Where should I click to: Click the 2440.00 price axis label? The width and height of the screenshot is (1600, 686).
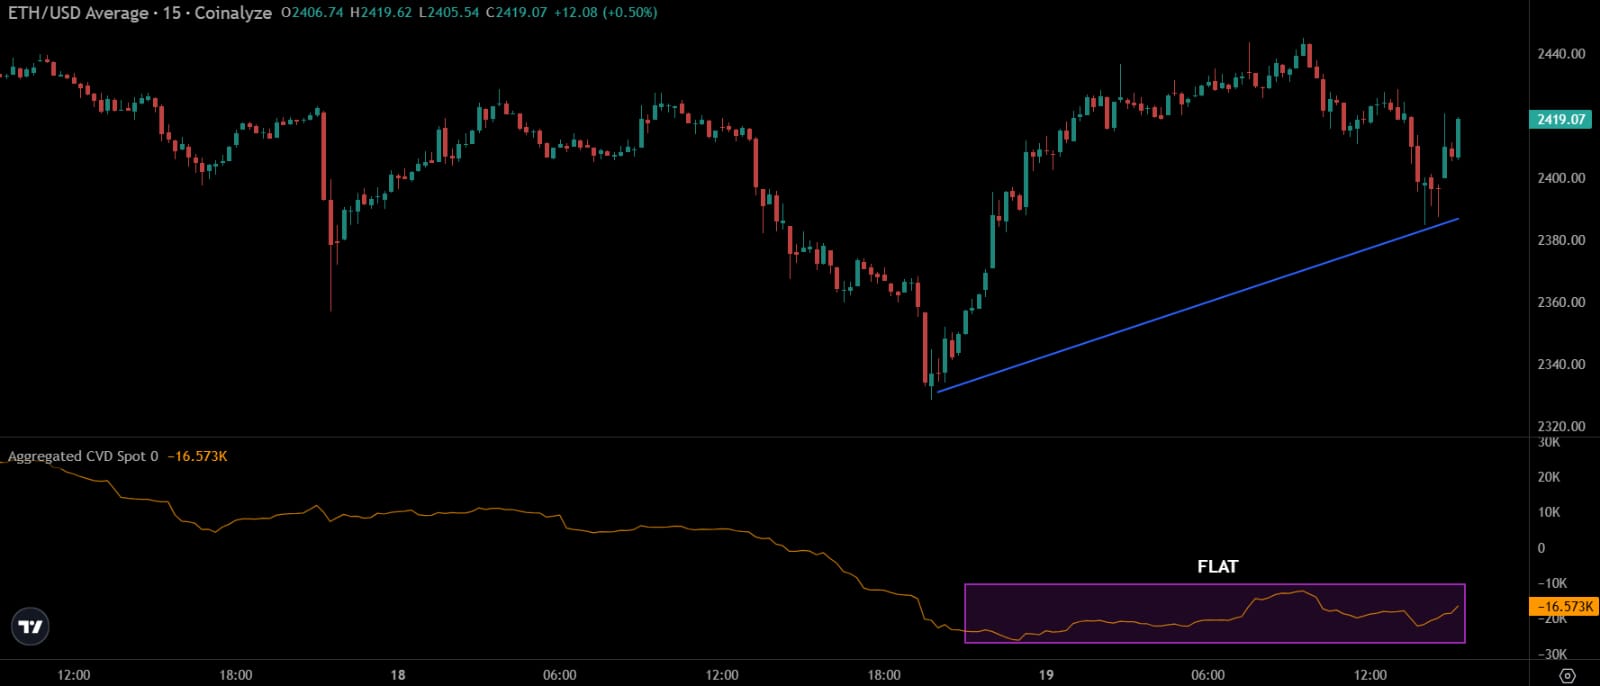coord(1561,54)
